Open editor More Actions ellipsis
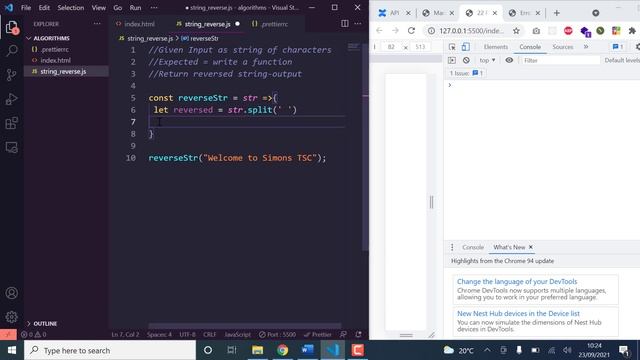Screen dimensions: 640x360 click(358, 24)
